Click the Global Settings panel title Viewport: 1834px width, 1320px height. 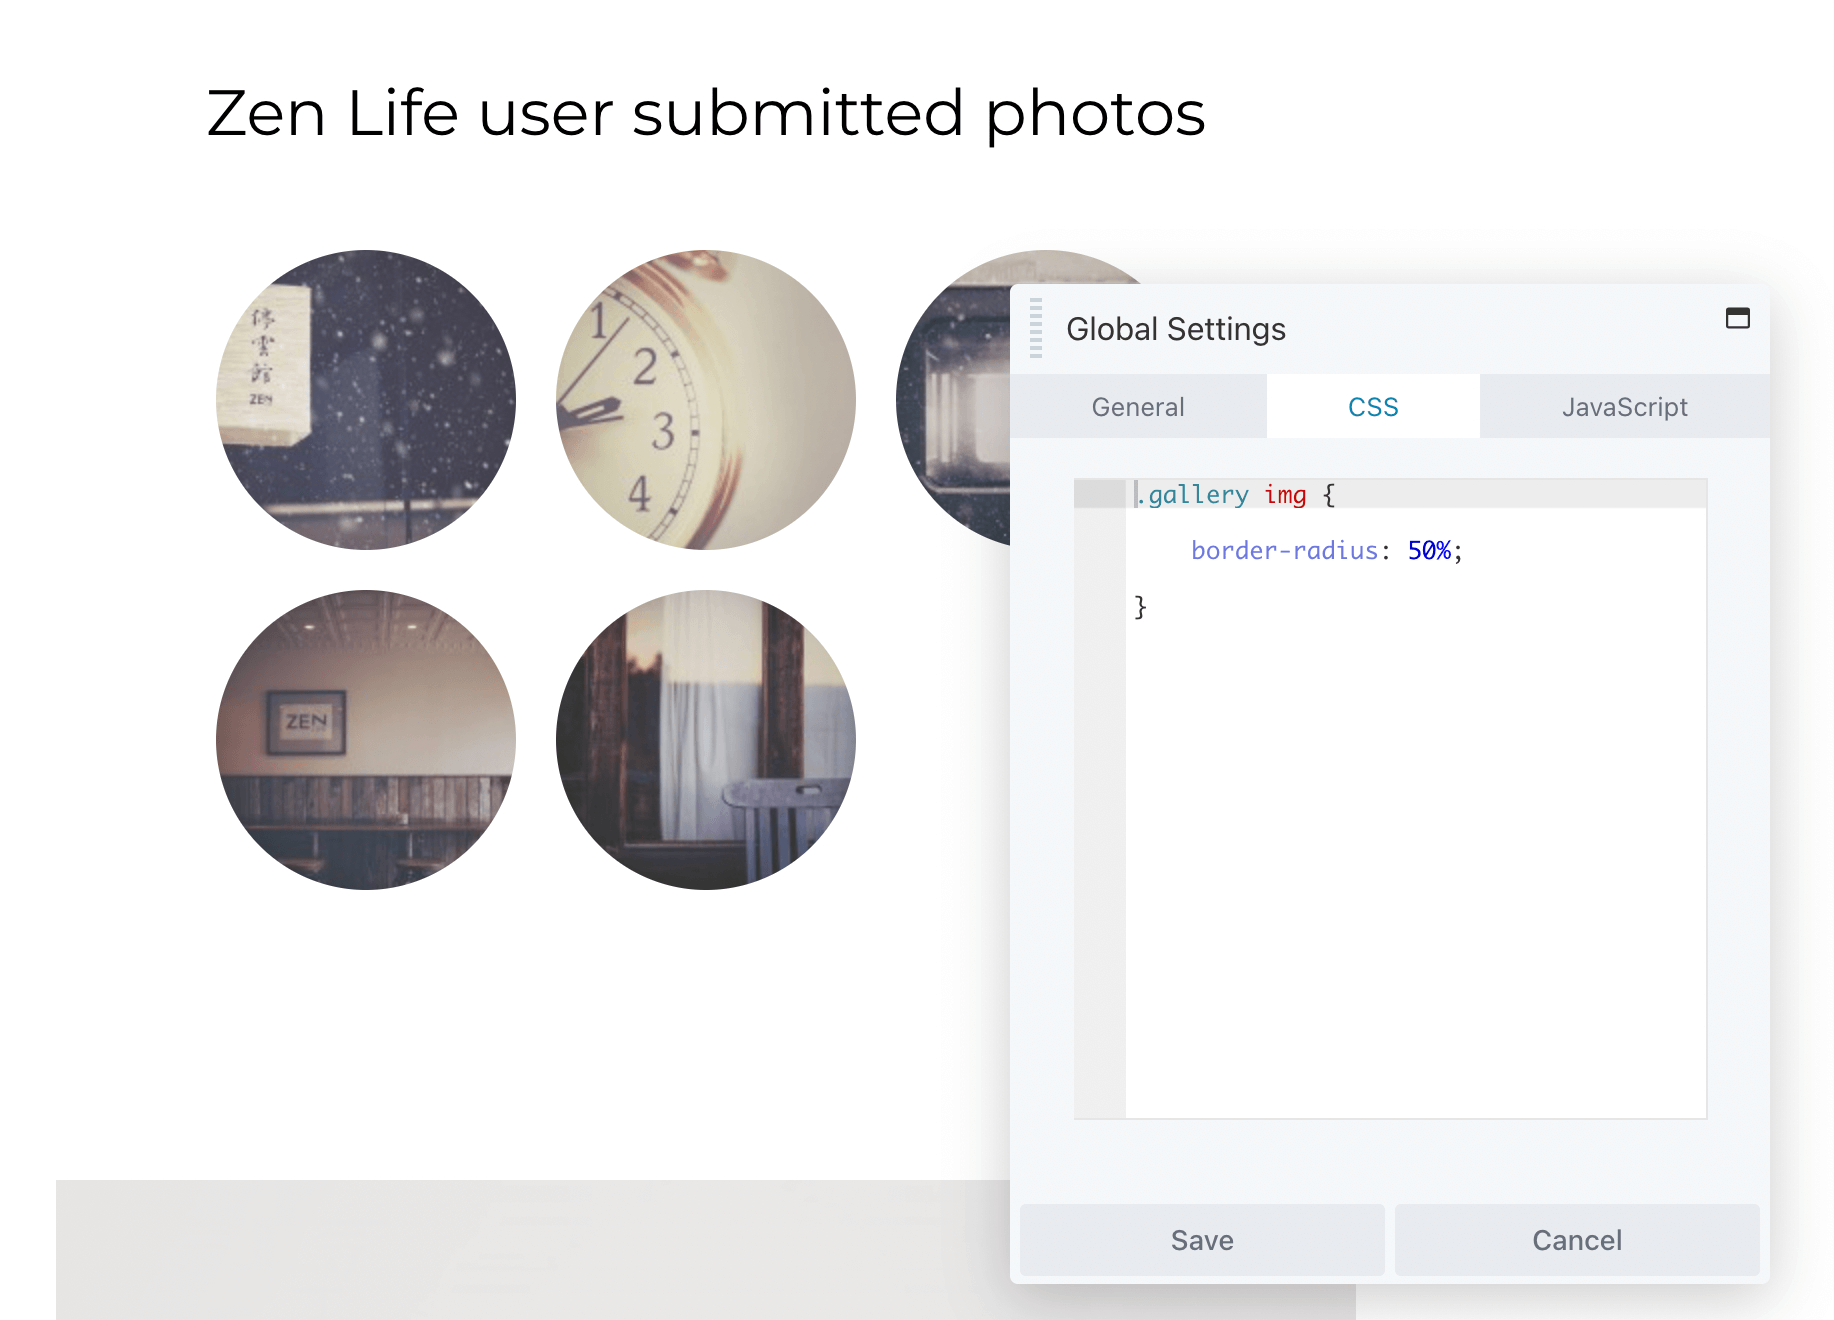tap(1175, 329)
